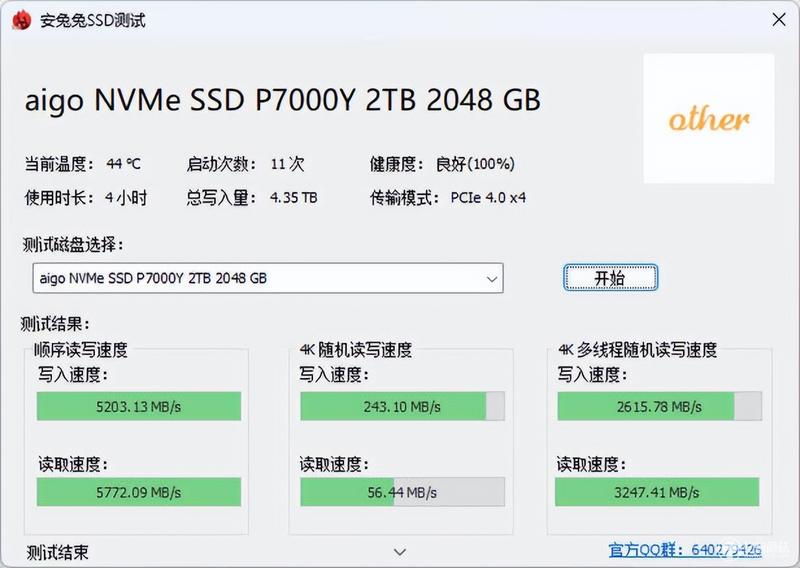Click the 总写入量 4.35 TB value
This screenshot has height=568, width=800.
293,197
